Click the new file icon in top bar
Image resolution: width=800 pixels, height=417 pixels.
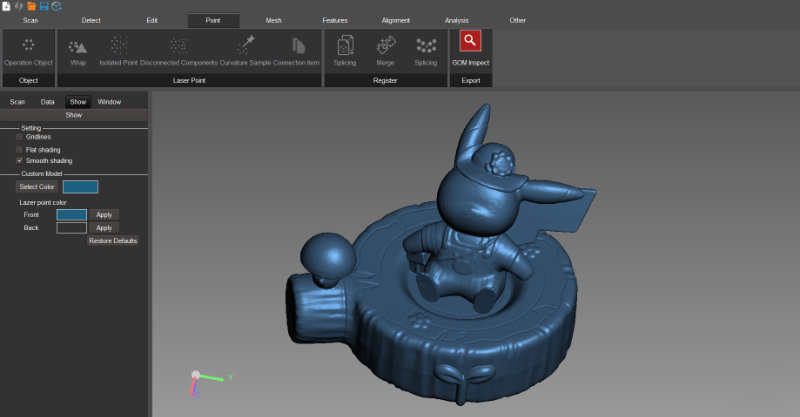pyautogui.click(x=6, y=6)
